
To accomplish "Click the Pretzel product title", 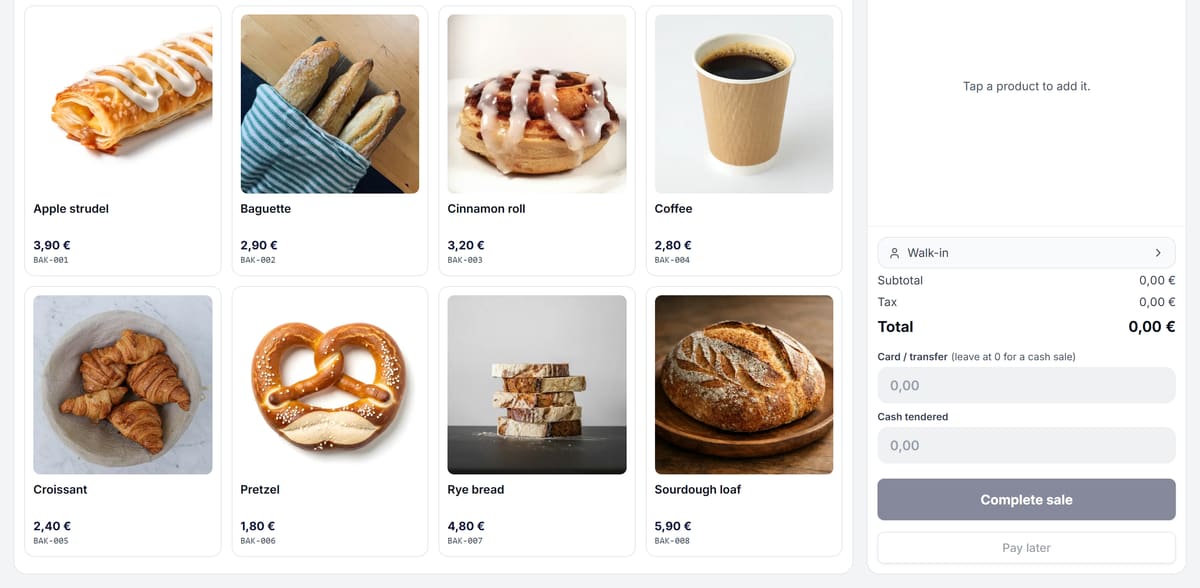I will coord(260,490).
